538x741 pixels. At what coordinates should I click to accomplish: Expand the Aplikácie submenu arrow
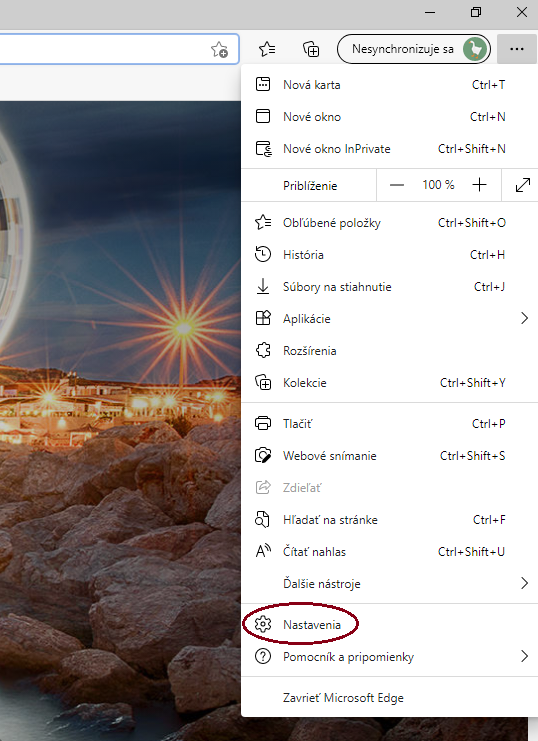coord(524,318)
